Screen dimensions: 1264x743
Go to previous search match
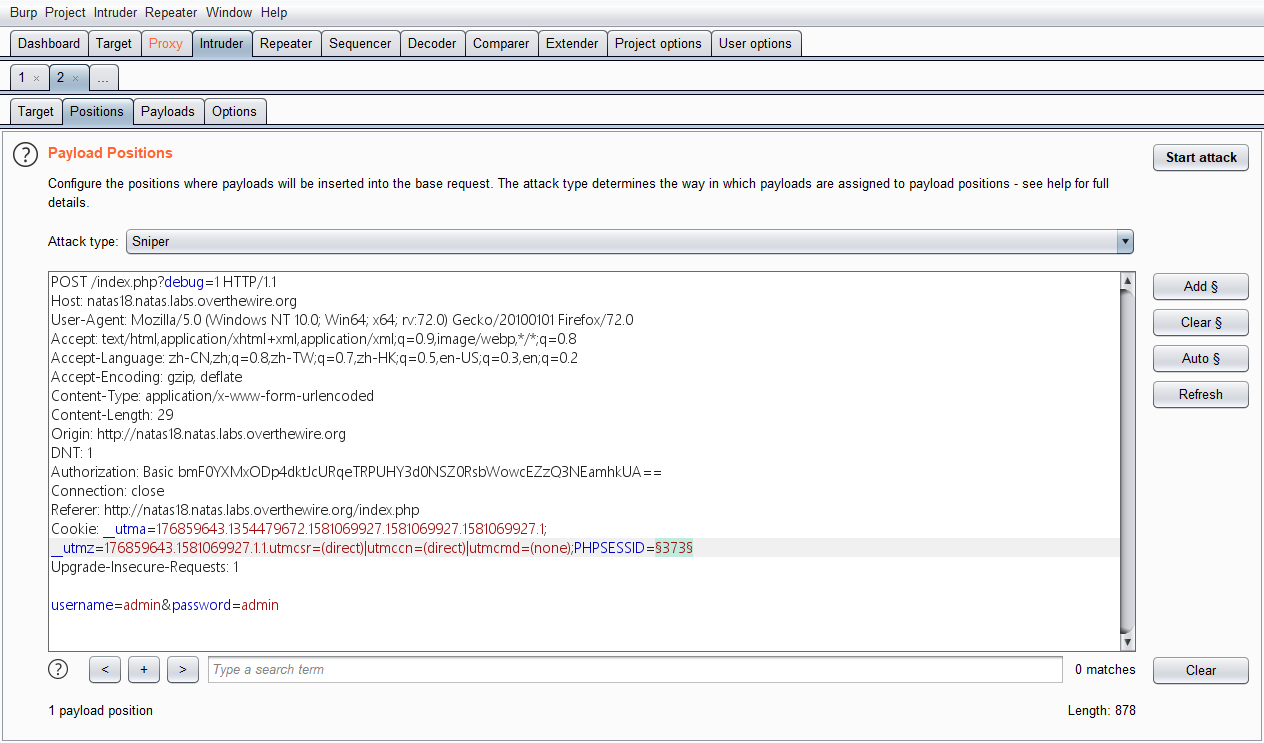[x=105, y=670]
